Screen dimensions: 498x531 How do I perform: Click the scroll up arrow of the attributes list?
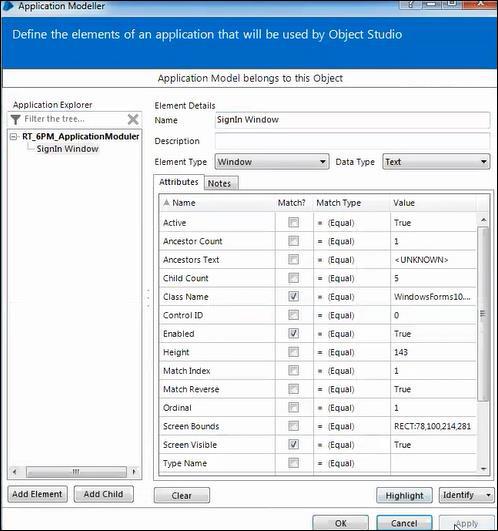[483, 220]
